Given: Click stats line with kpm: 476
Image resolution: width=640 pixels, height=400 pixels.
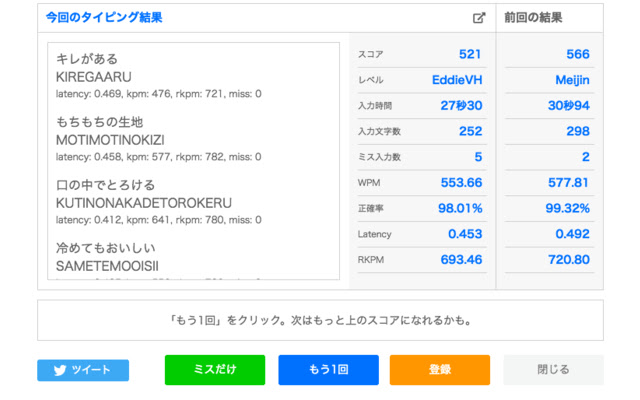Looking at the screenshot, I should [x=158, y=94].
